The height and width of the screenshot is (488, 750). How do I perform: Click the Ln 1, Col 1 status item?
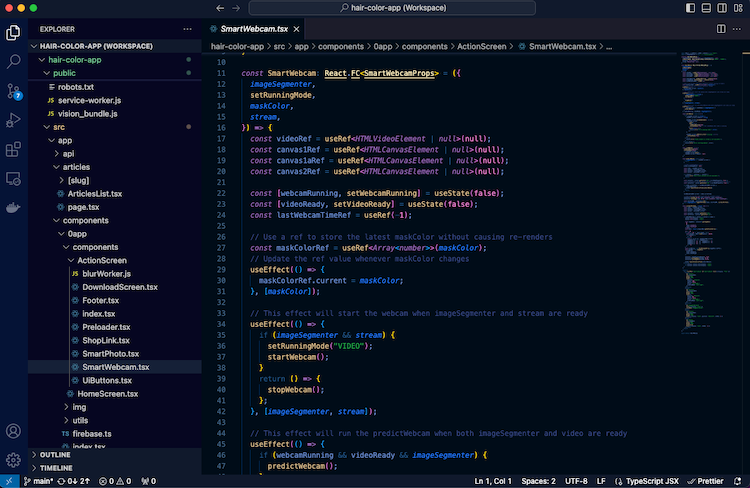click(x=493, y=481)
